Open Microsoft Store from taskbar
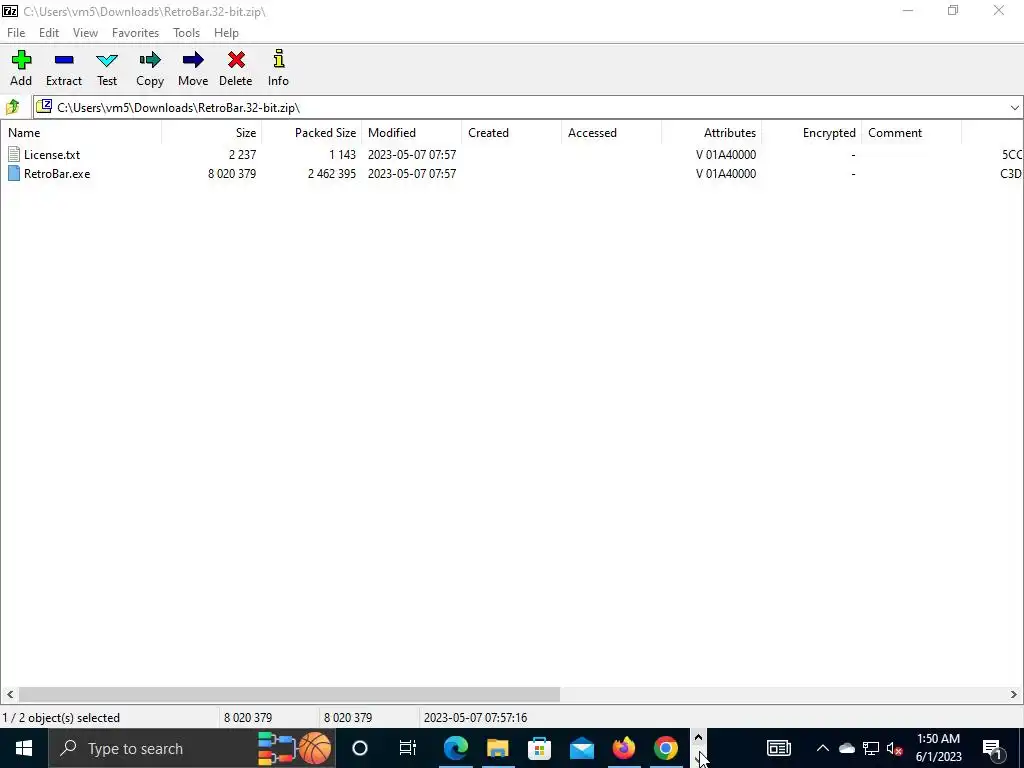Image resolution: width=1024 pixels, height=768 pixels. point(539,748)
